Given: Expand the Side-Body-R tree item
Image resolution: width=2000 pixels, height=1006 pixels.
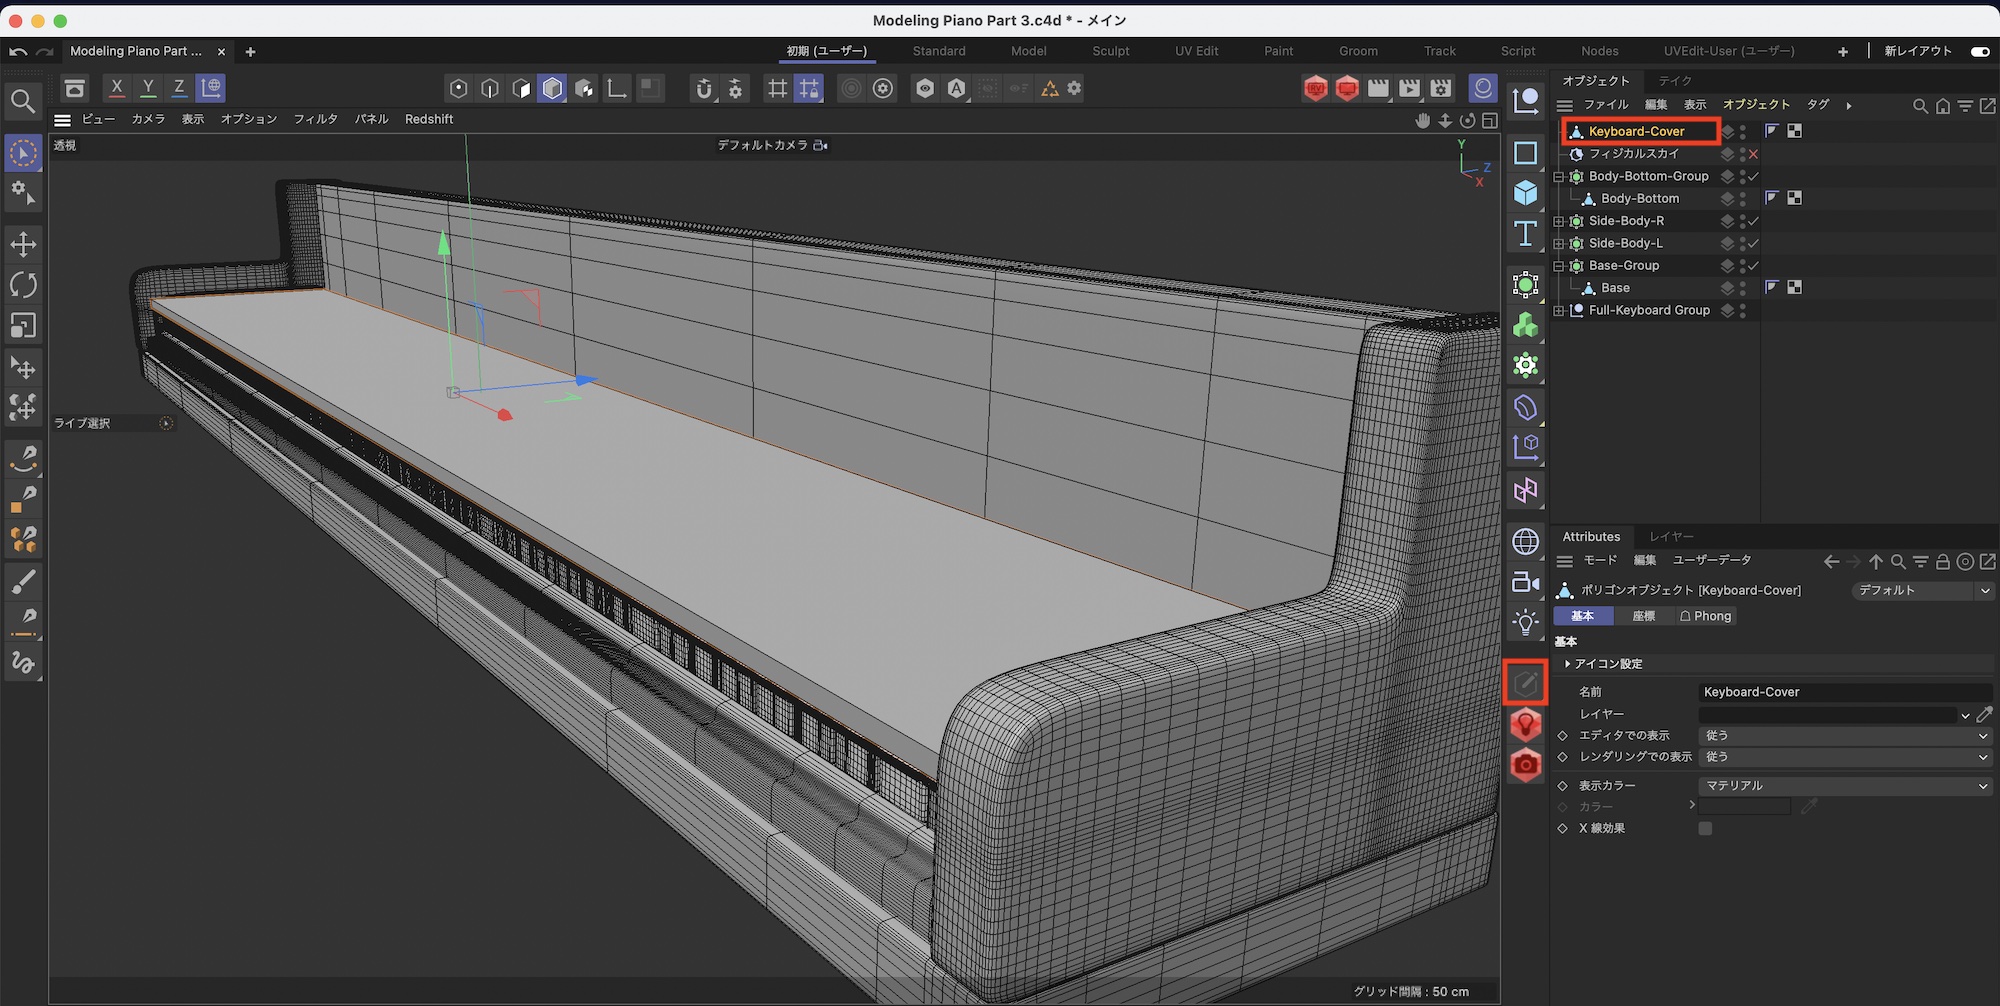Looking at the screenshot, I should 1558,221.
